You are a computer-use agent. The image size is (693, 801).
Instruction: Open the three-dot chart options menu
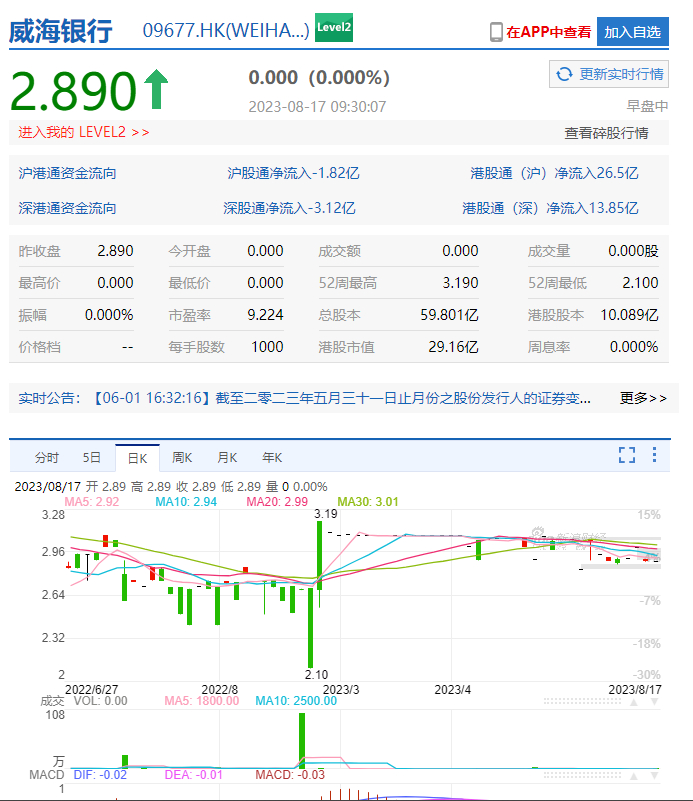654,455
